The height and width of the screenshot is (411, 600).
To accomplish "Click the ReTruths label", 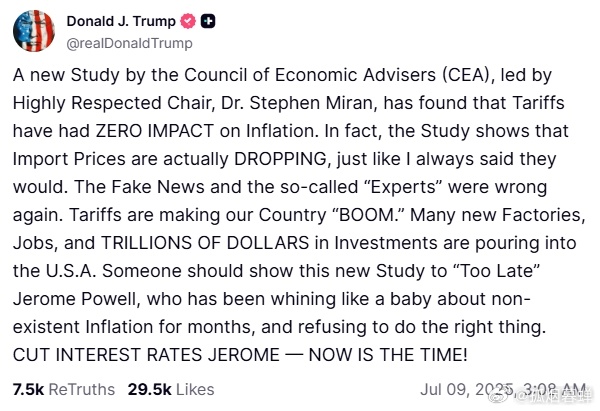I will 82,390.
